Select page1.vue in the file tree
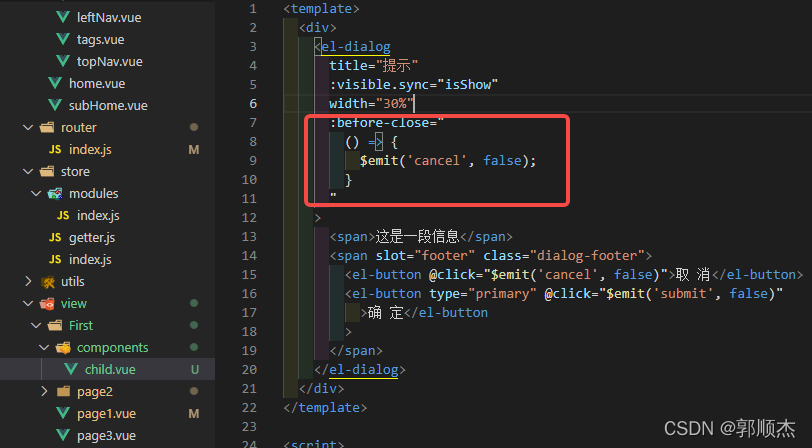This screenshot has width=812, height=448. point(106,413)
